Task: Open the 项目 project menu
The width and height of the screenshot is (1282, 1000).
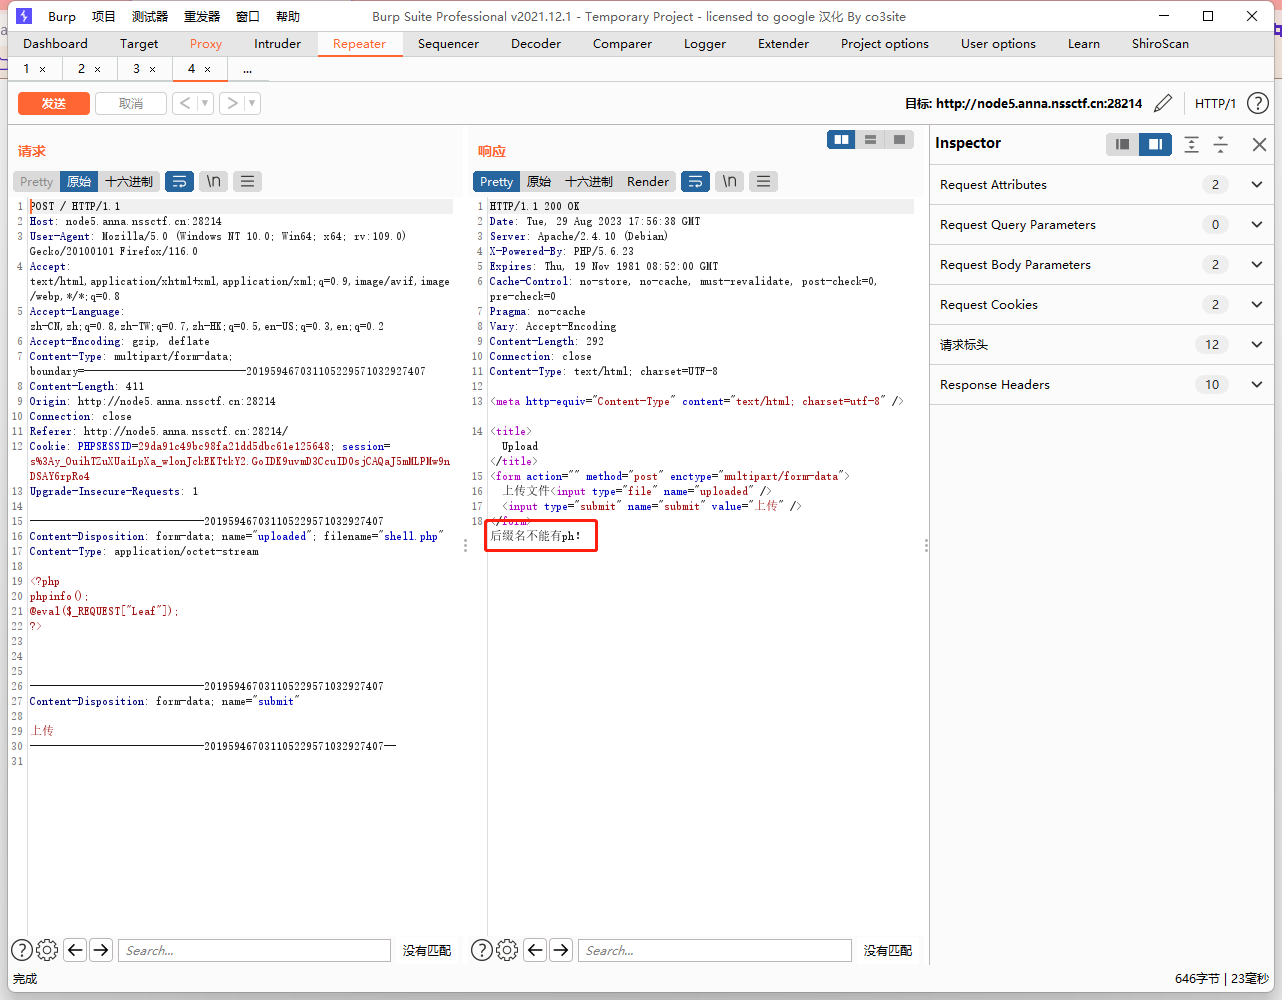Action: pyautogui.click(x=104, y=16)
